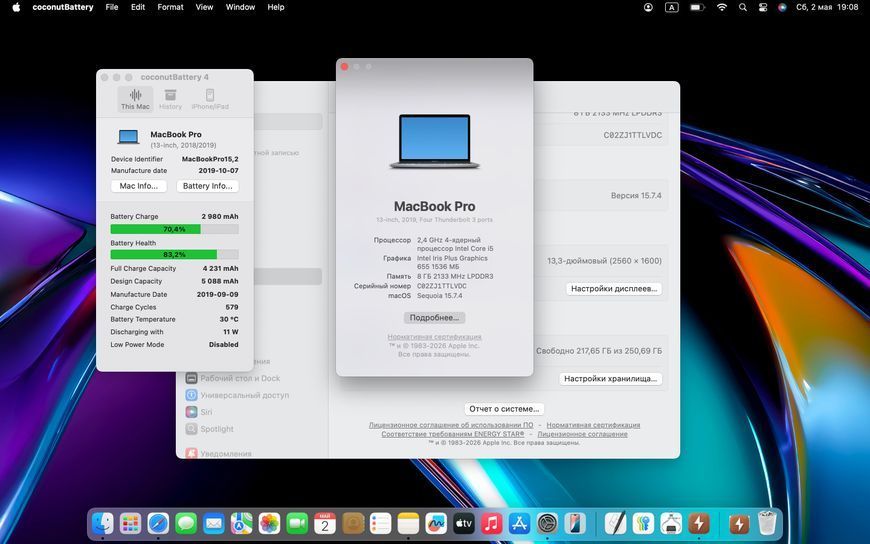
Task: Open Reminders from the Dock
Action: (381, 523)
